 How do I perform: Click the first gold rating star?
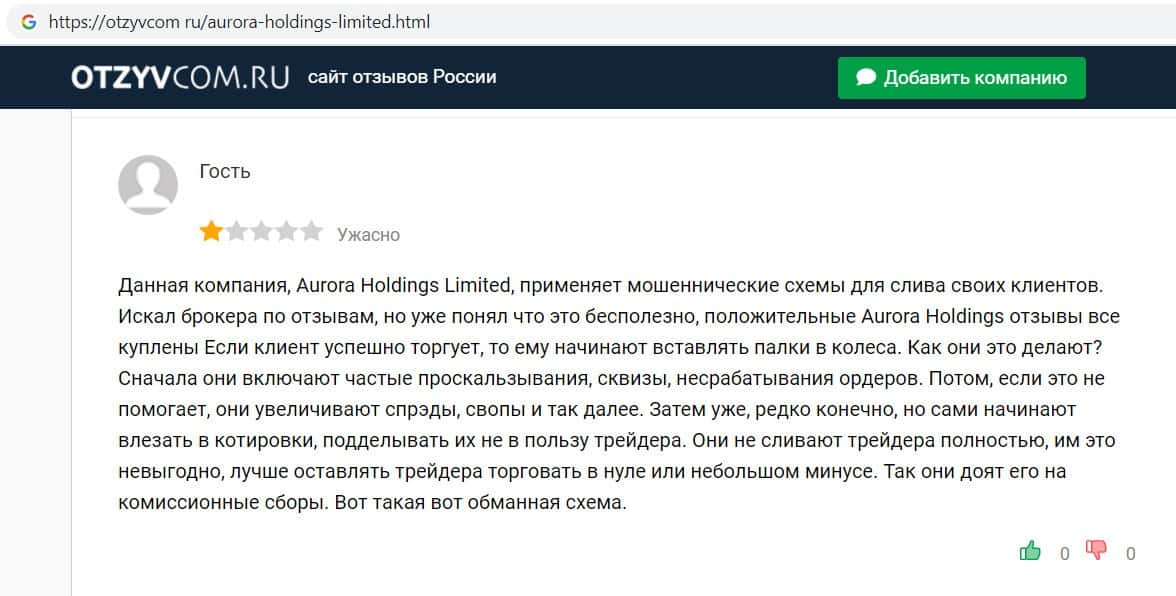[211, 233]
